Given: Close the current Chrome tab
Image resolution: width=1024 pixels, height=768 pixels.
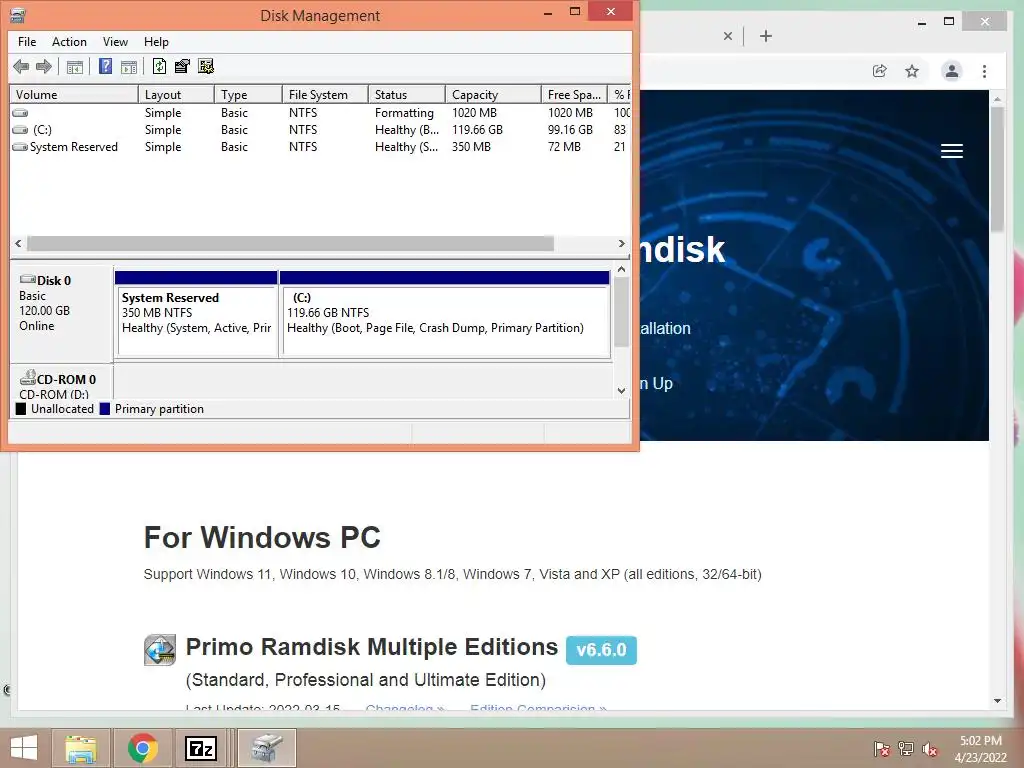Looking at the screenshot, I should tap(728, 36).
